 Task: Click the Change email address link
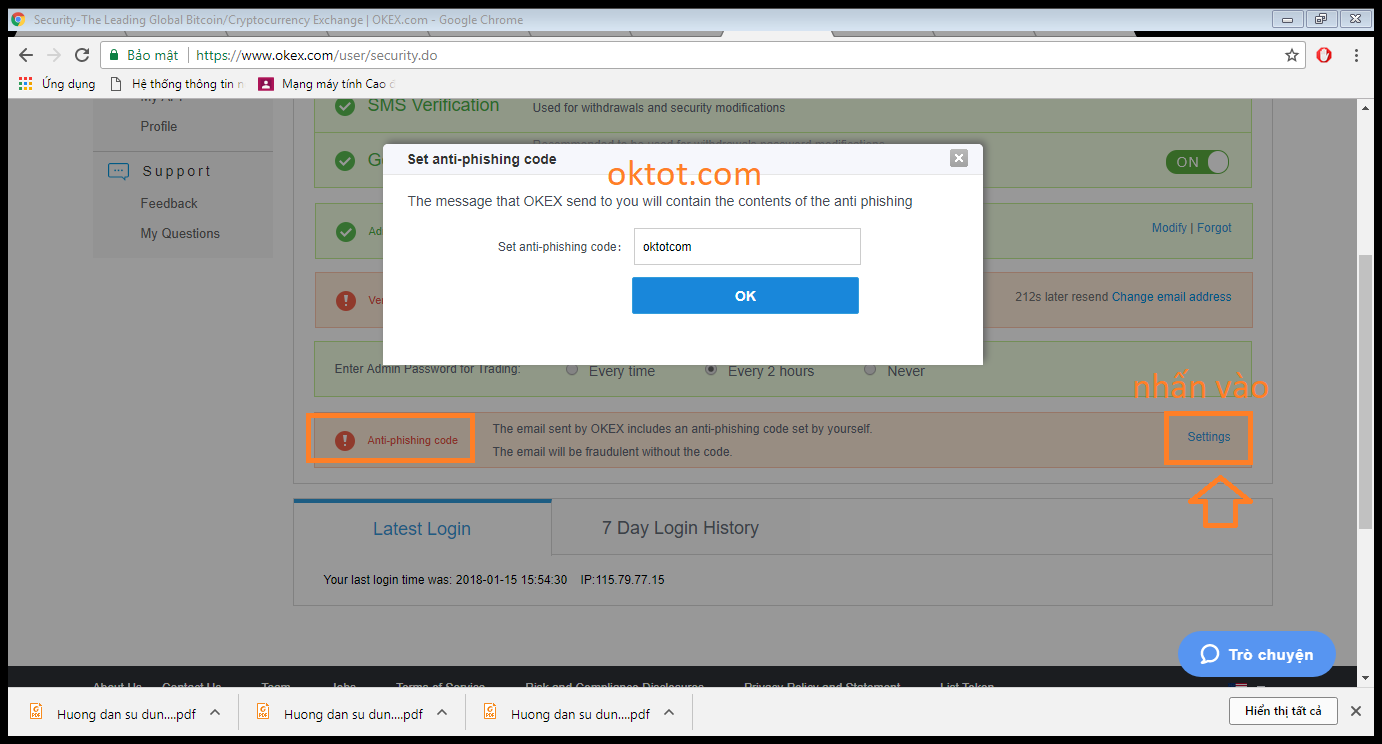tap(1171, 297)
